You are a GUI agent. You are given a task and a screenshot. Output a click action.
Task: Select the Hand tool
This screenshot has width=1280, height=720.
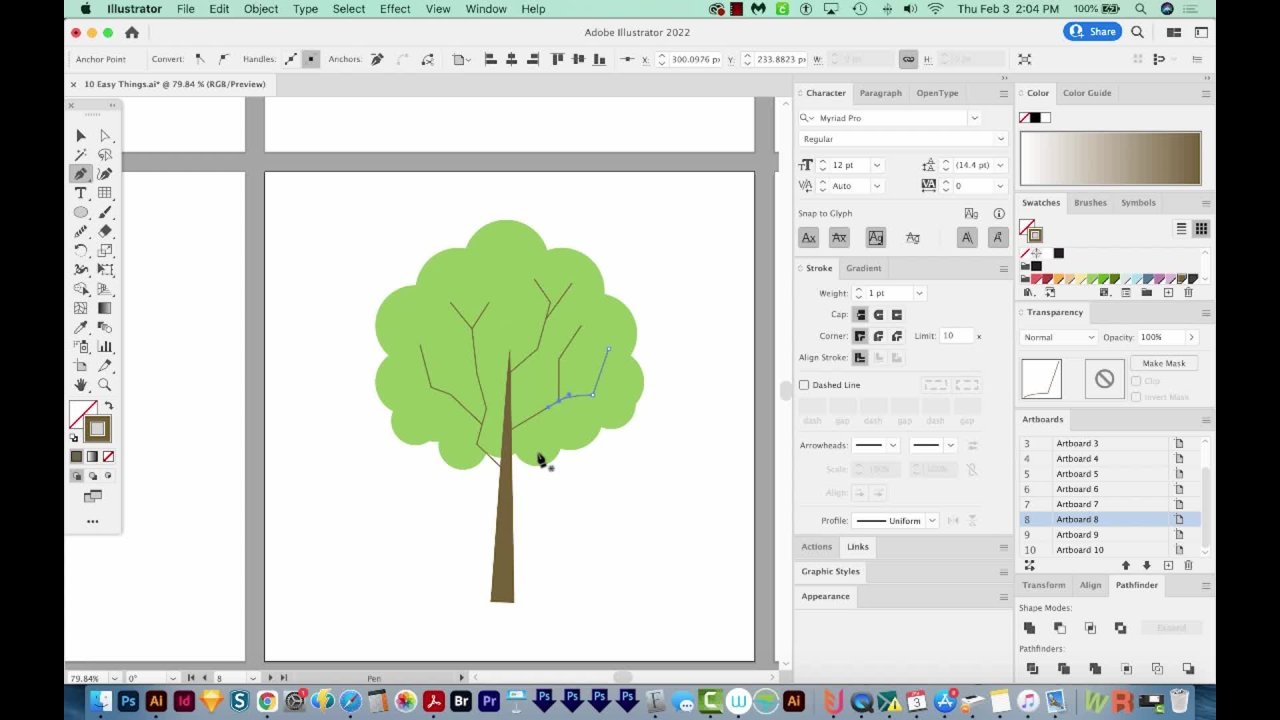(81, 385)
